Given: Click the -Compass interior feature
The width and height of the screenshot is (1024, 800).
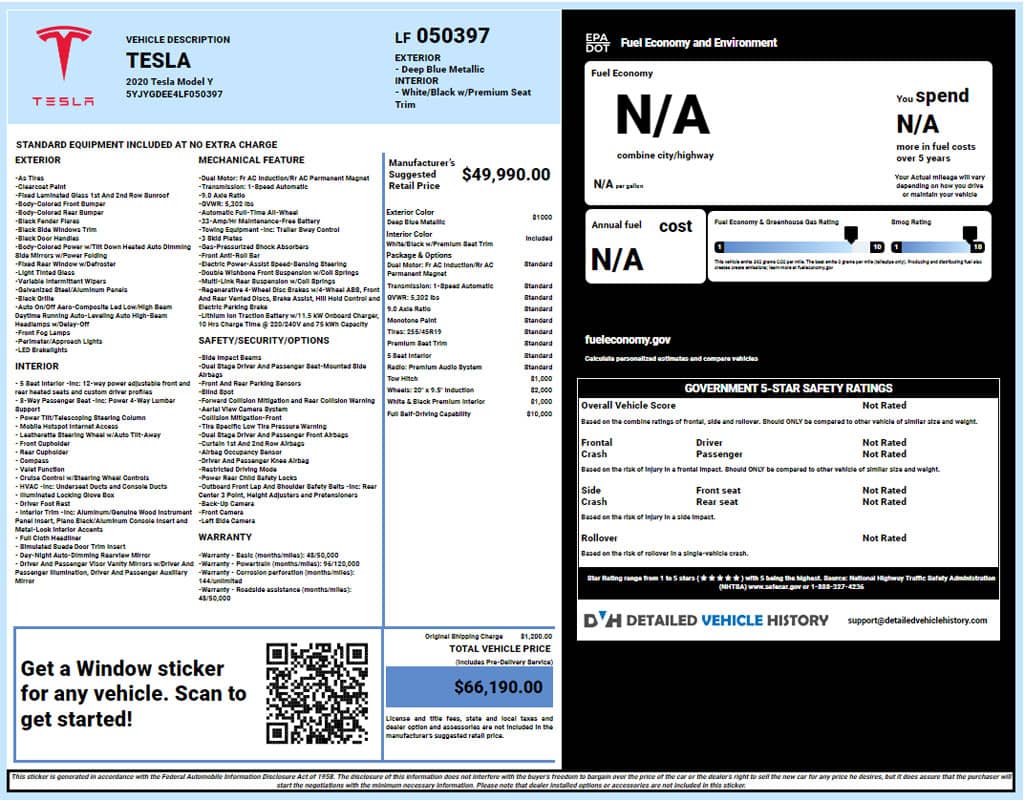Looking at the screenshot, I should click(x=32, y=460).
